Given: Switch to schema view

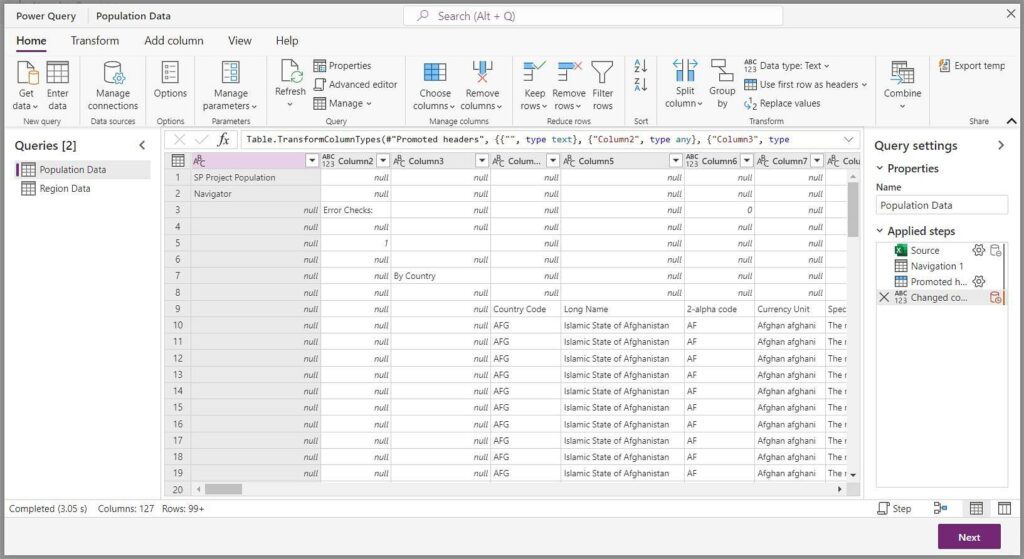Looking at the screenshot, I should tap(1004, 509).
